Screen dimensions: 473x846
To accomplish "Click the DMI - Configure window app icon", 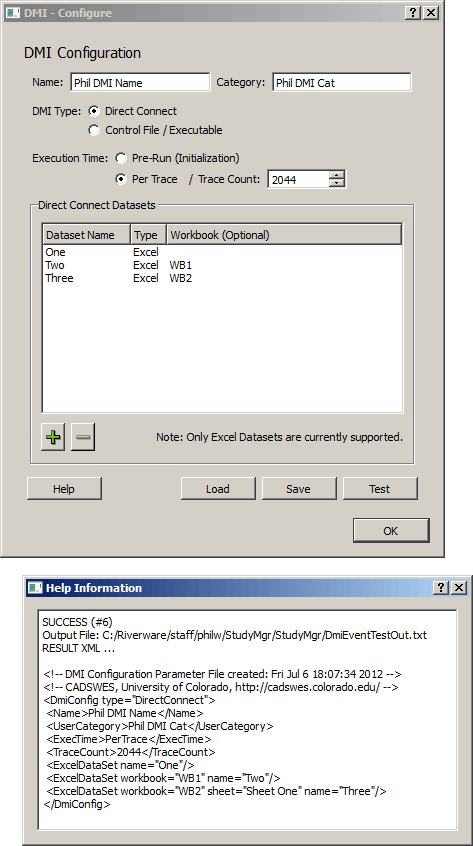I will pos(12,13).
